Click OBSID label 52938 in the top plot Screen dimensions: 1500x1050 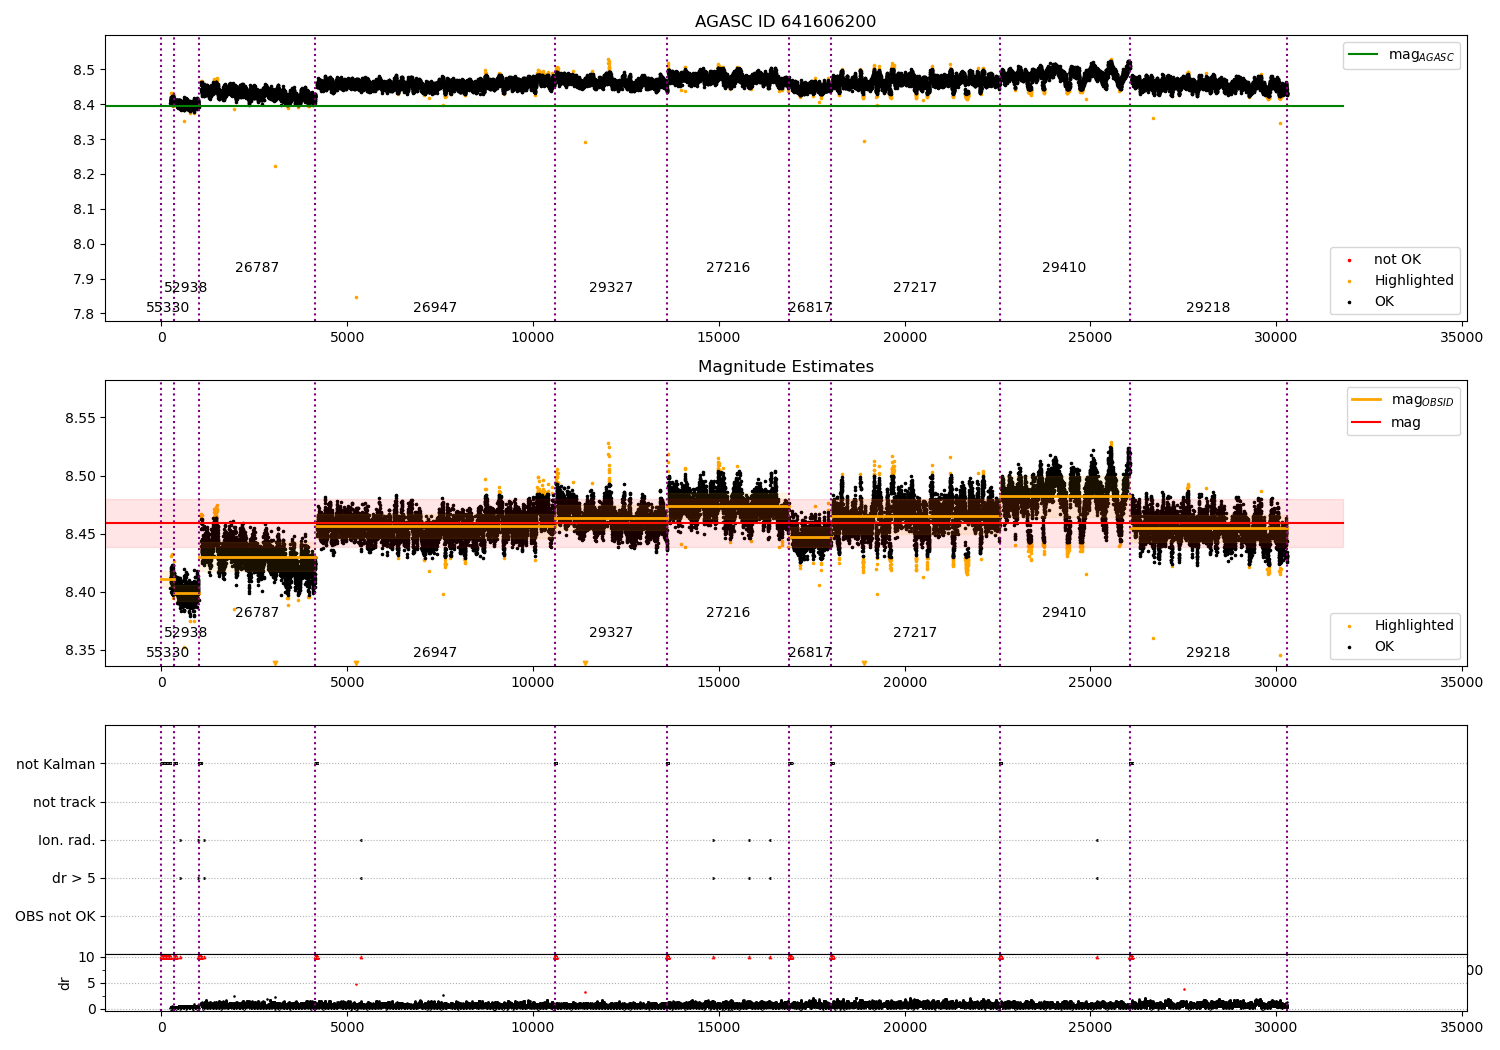tap(186, 288)
